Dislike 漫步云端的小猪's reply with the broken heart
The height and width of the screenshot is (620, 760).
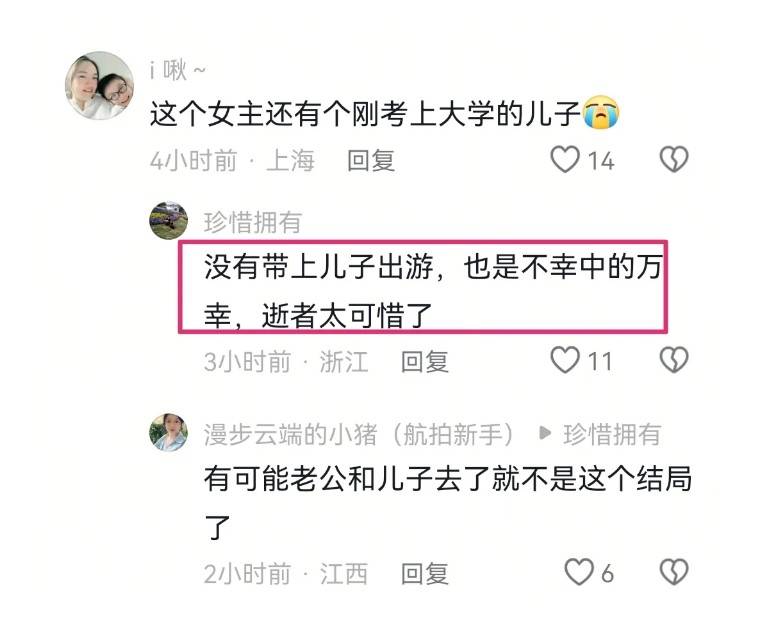tap(674, 572)
